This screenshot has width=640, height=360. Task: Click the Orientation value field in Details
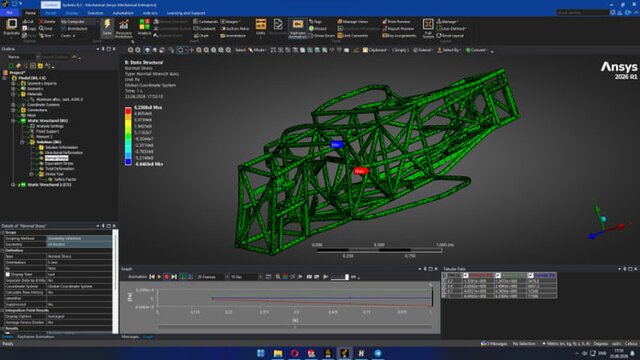tap(79, 262)
